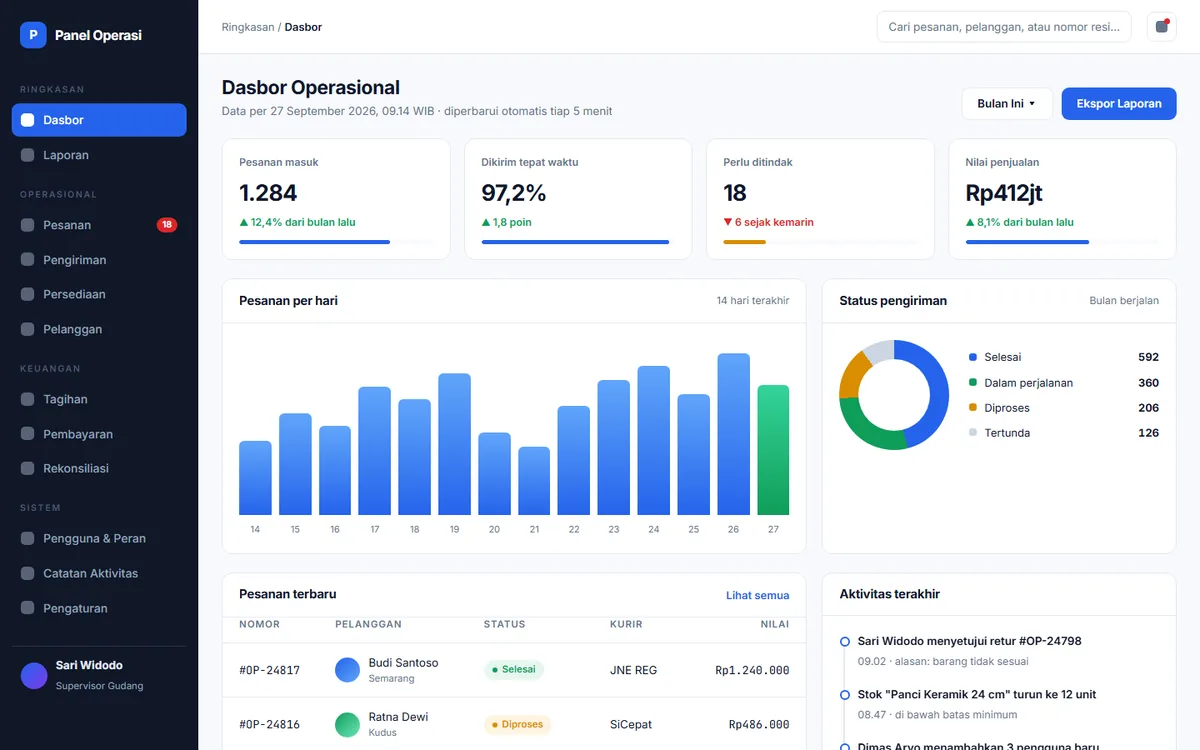This screenshot has height=750, width=1200.
Task: Click the Selesai status pill for #OP-24817
Action: (x=514, y=670)
